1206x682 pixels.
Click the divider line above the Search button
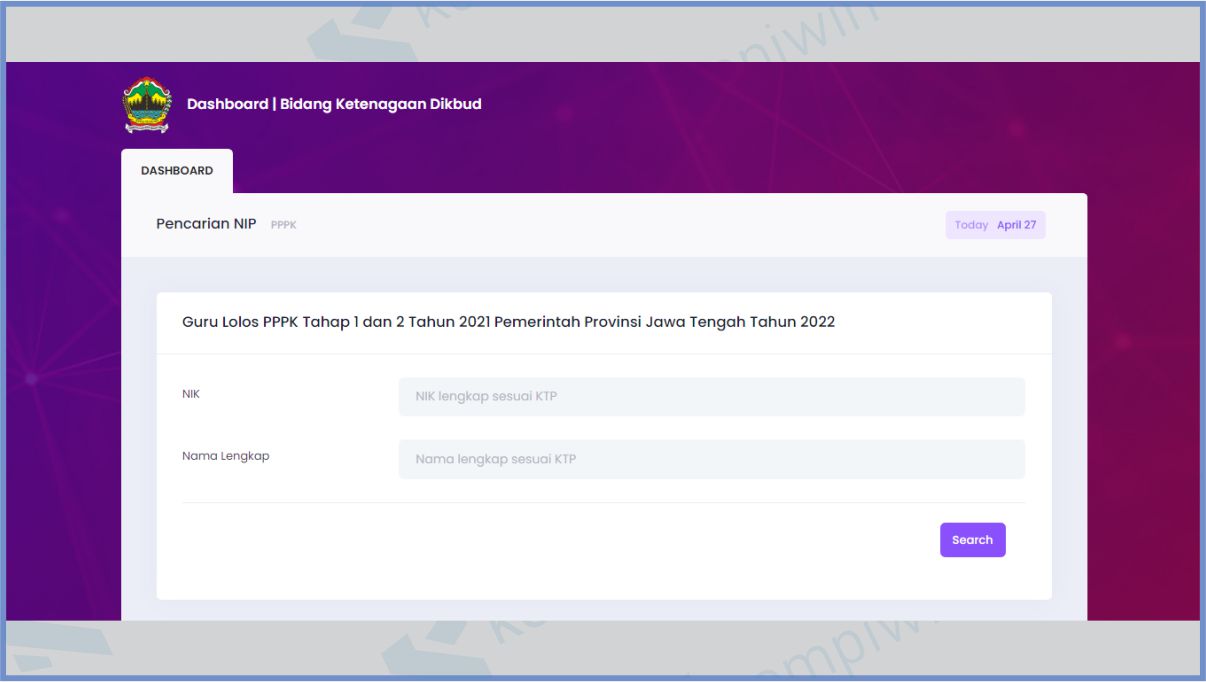pyautogui.click(x=603, y=502)
